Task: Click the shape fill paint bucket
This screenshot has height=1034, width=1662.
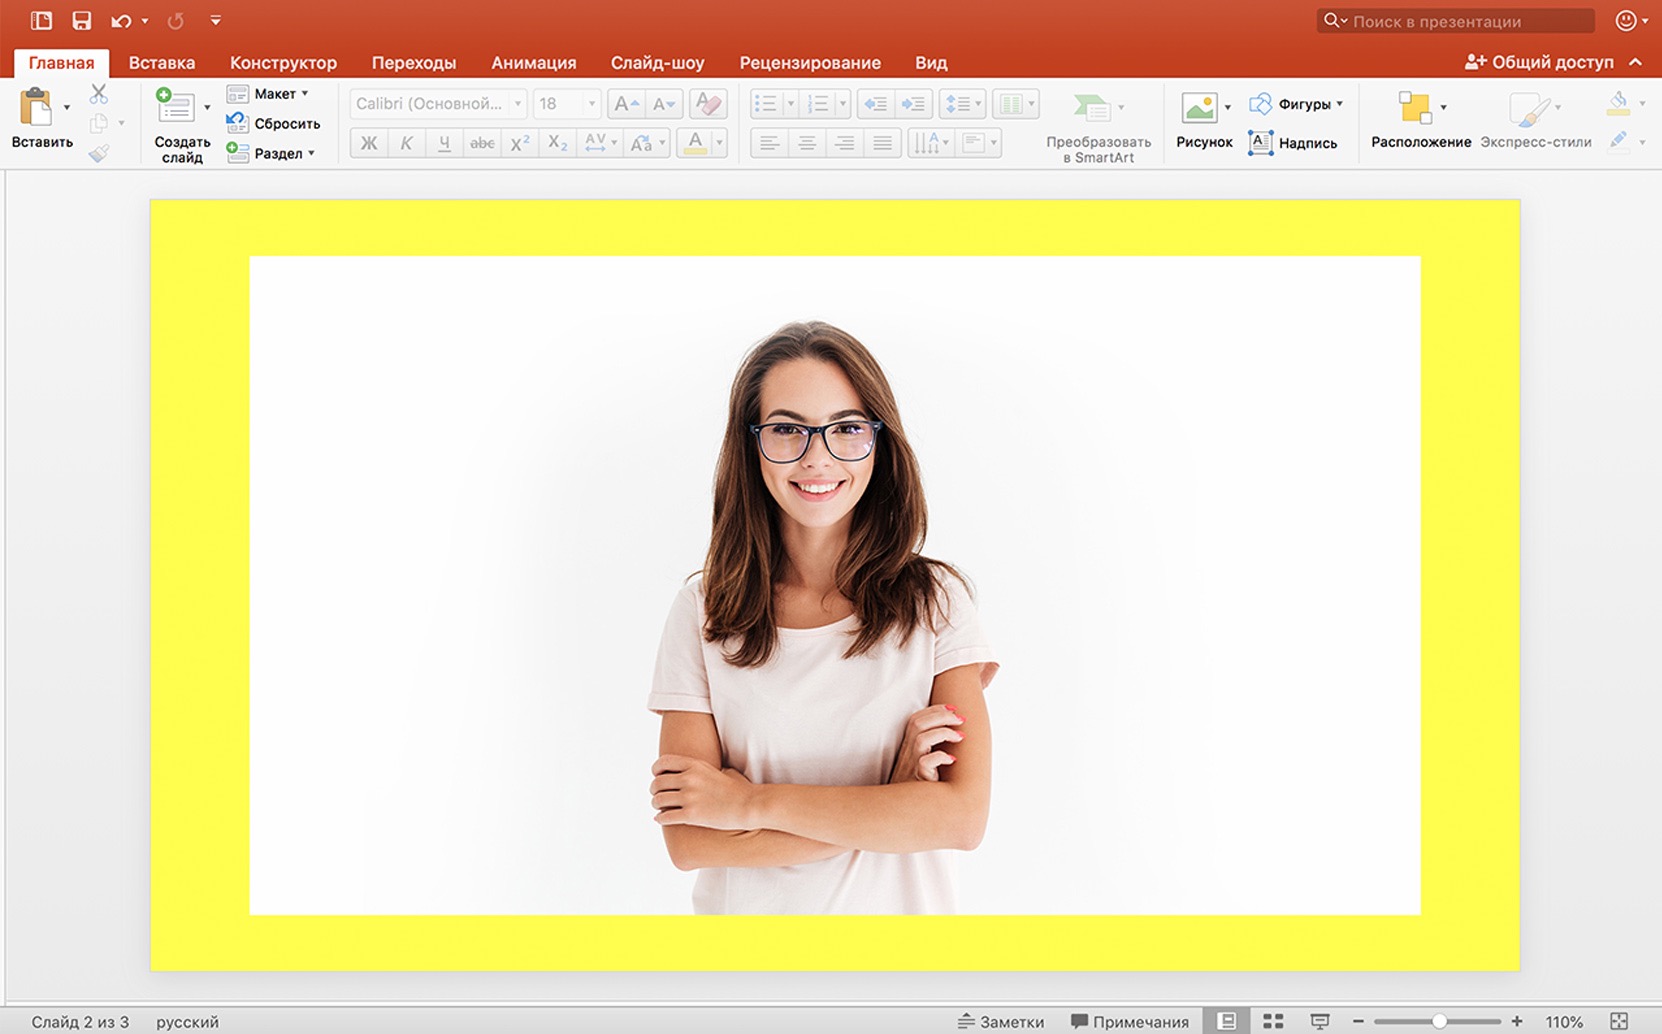Action: click(1618, 103)
